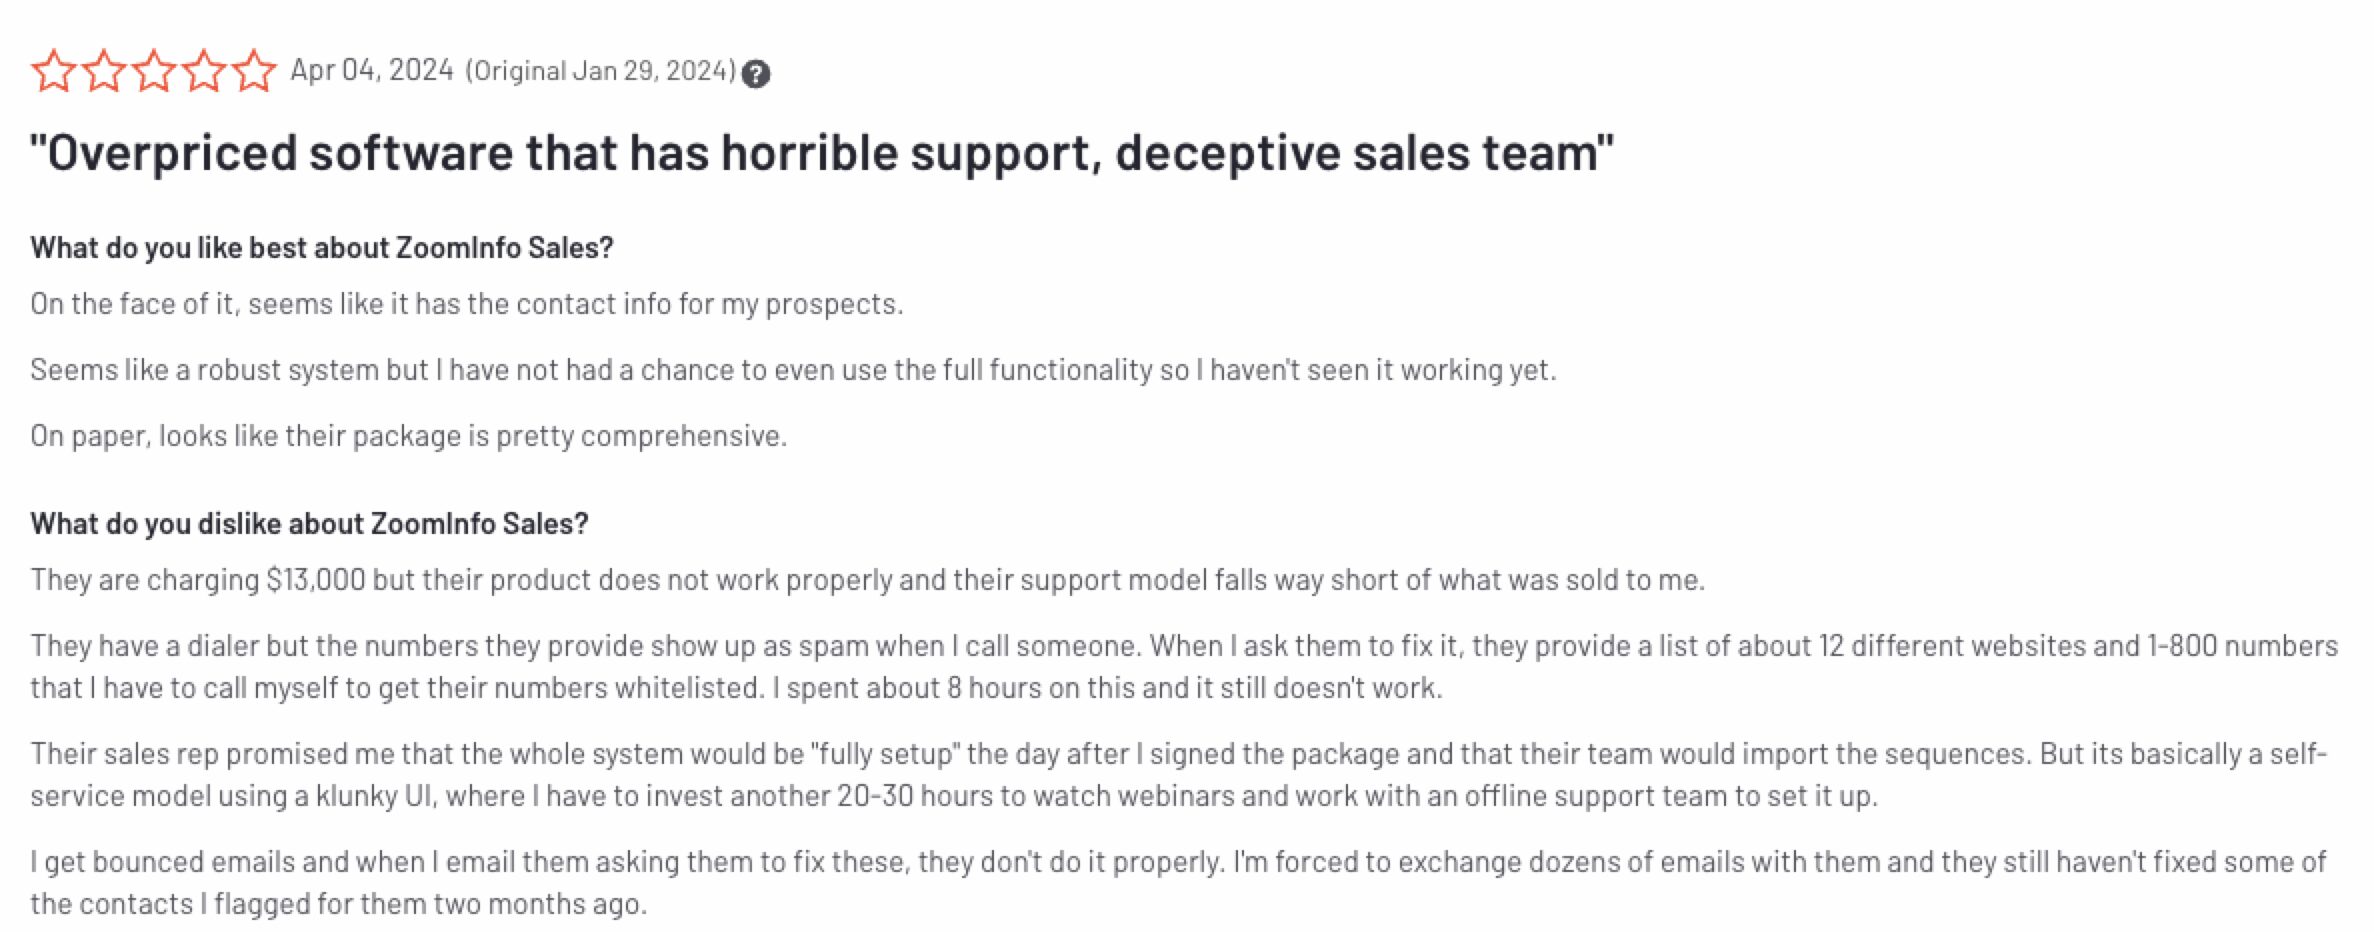Click the "two months ago" line
Viewport: 2374px width, 932px height.
click(x=338, y=903)
